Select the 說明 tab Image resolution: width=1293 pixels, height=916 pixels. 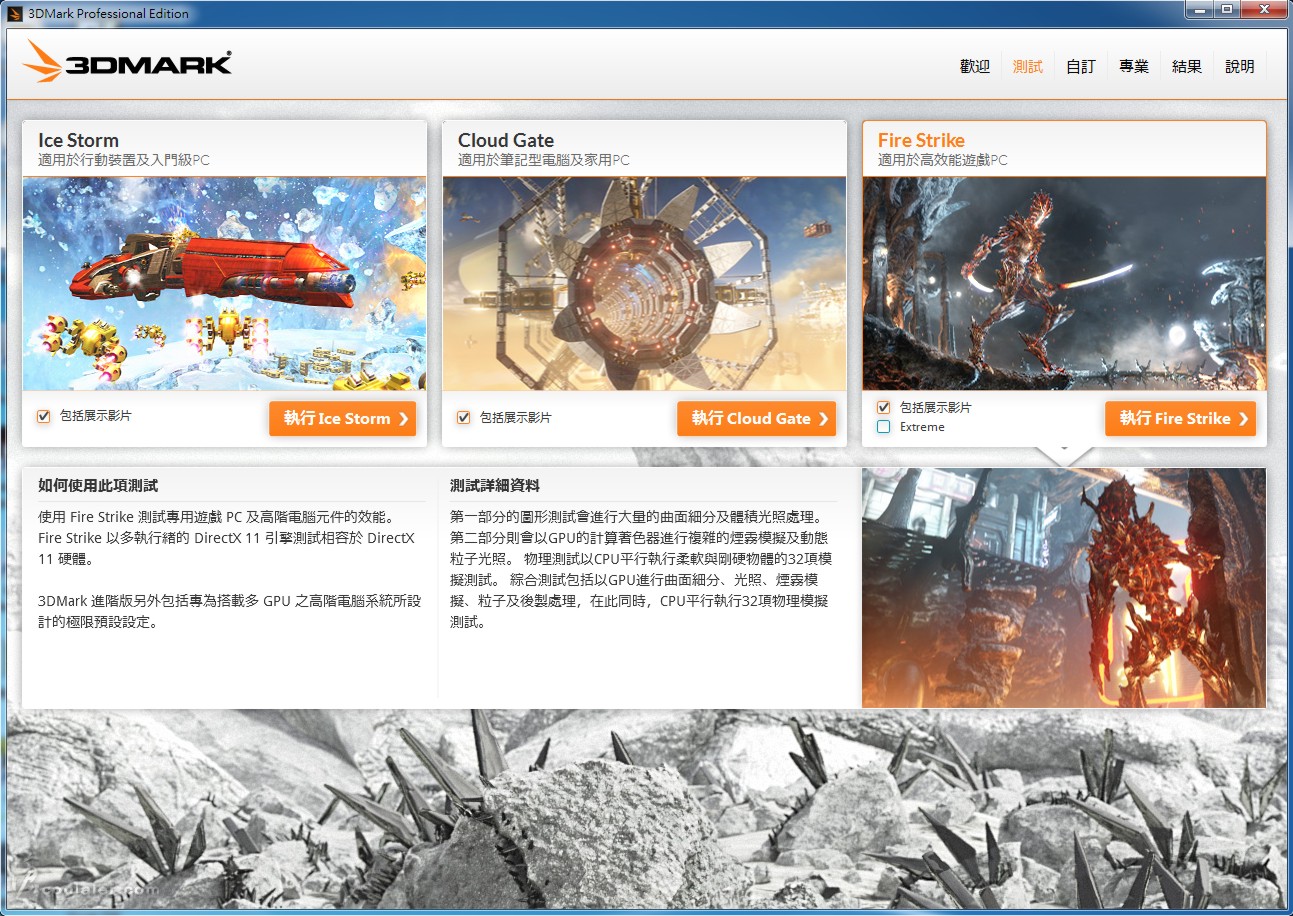[x=1240, y=66]
